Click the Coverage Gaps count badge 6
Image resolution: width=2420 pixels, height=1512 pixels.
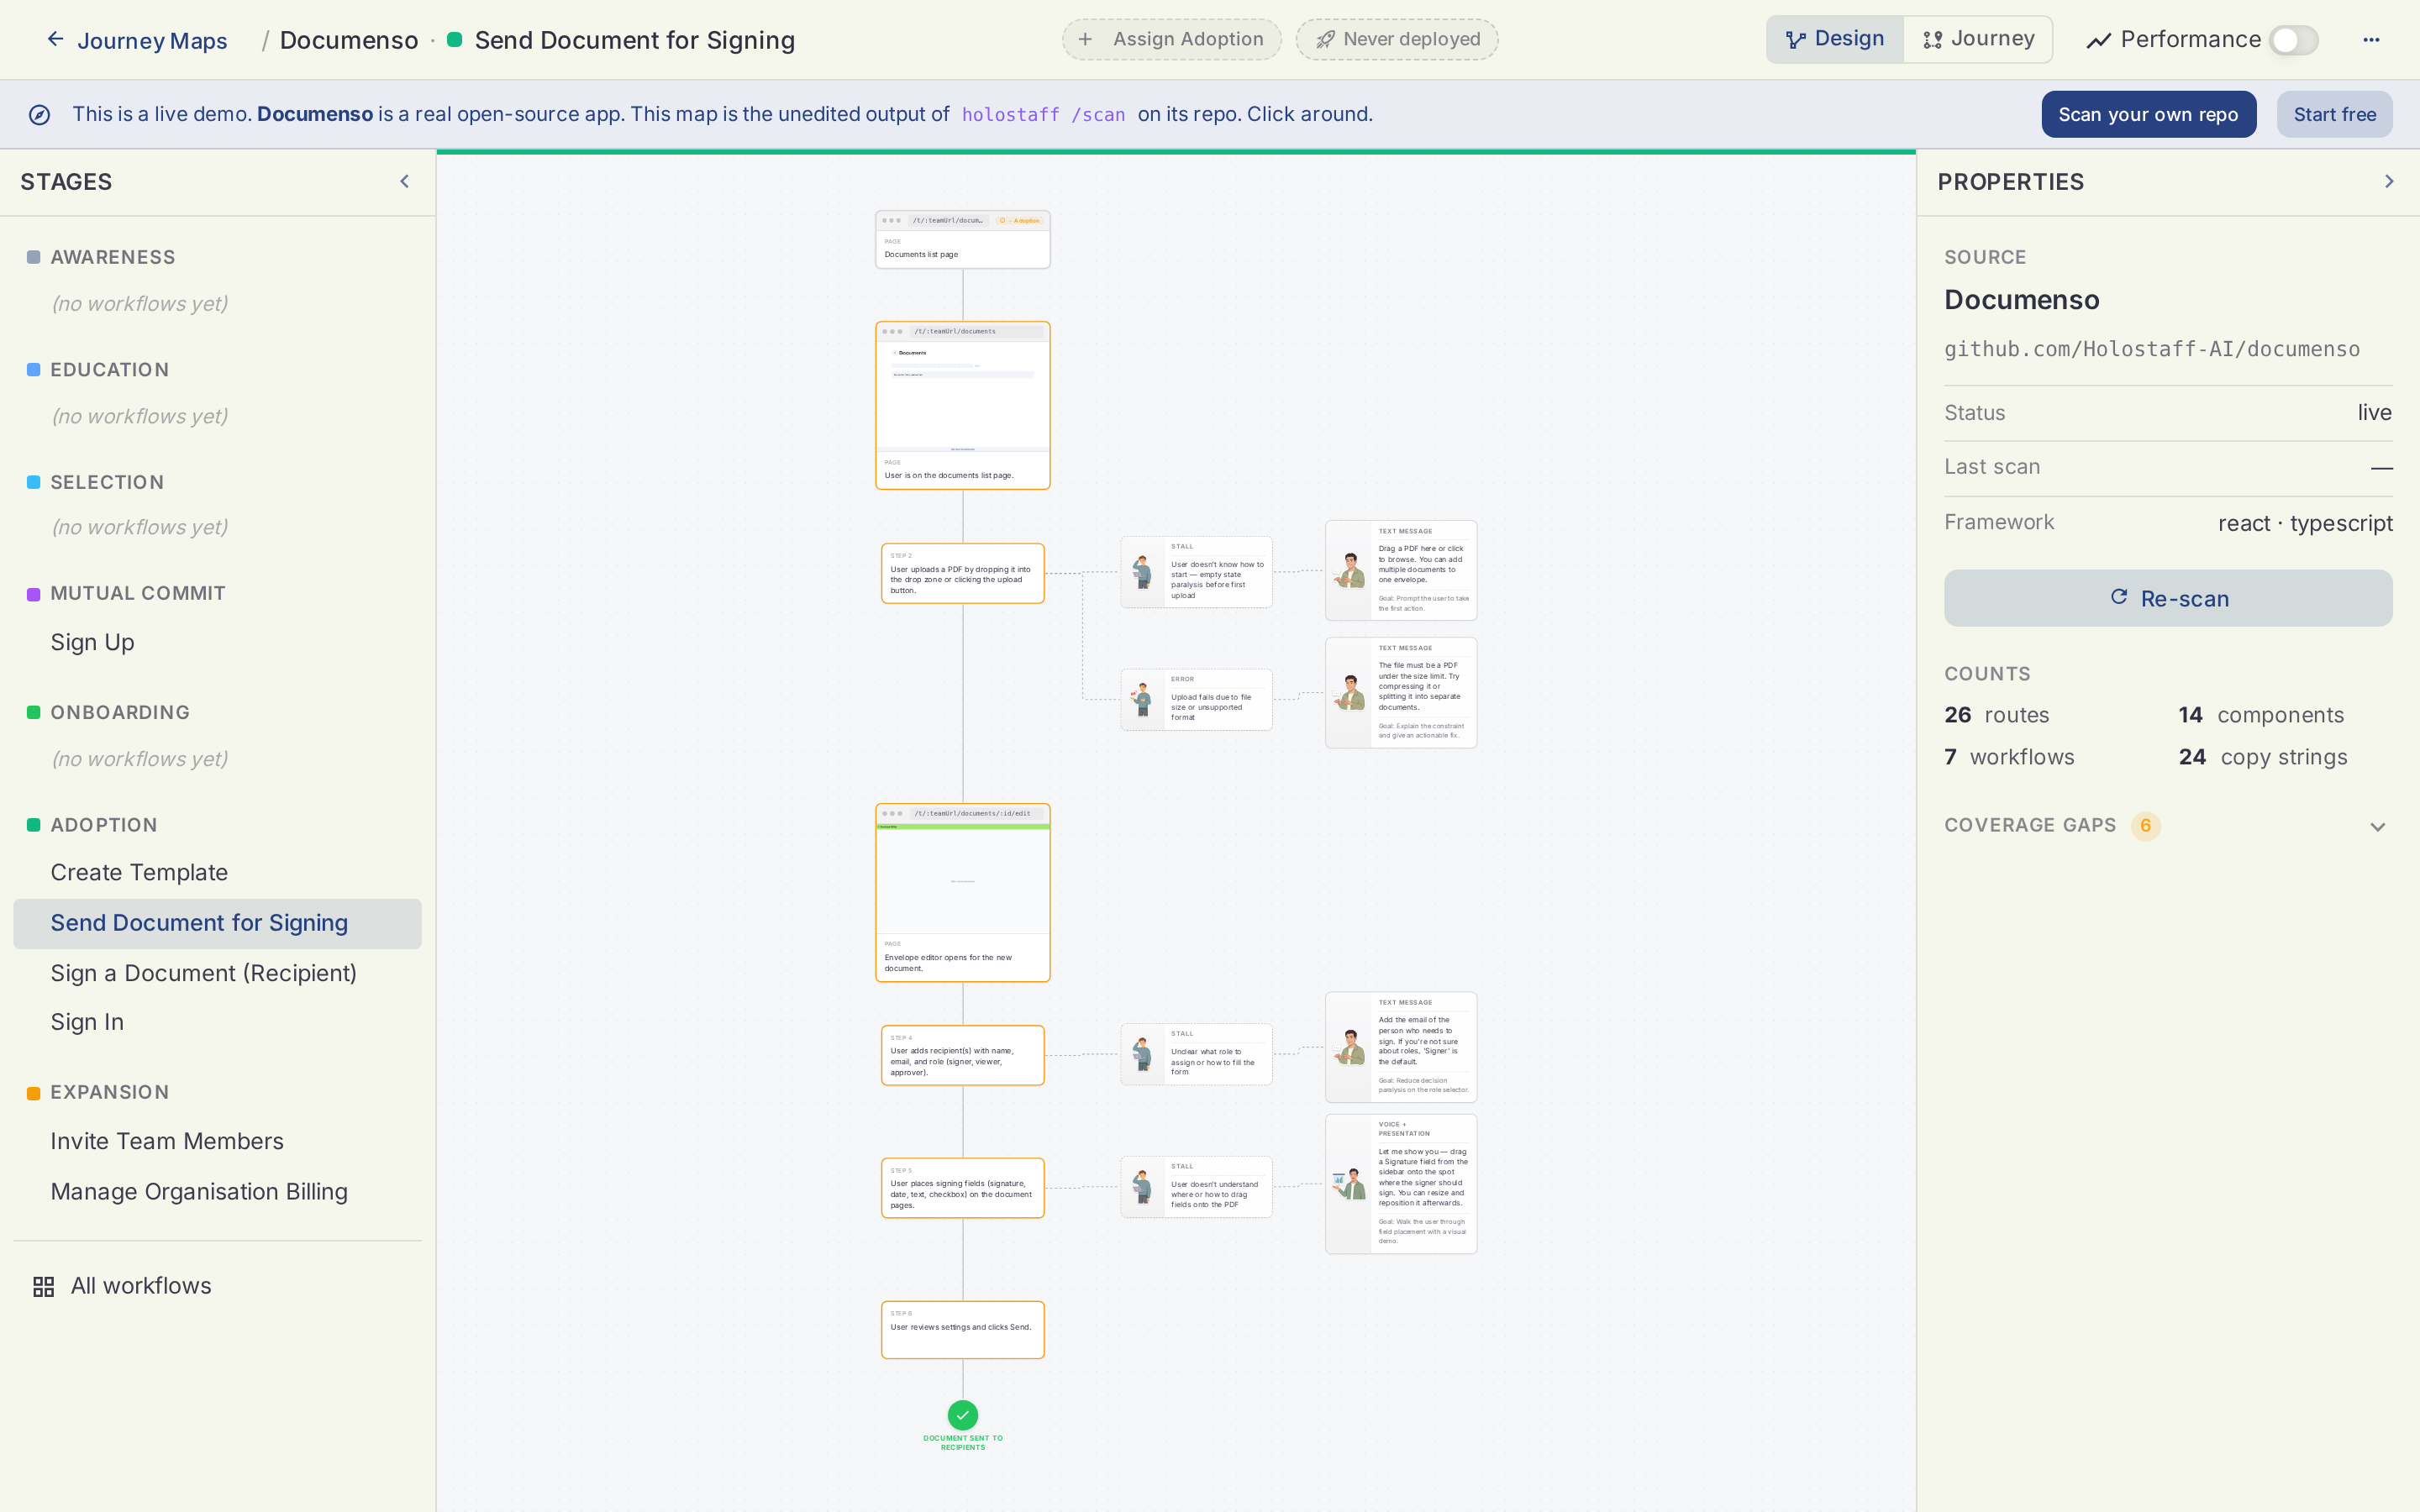pyautogui.click(x=2145, y=825)
